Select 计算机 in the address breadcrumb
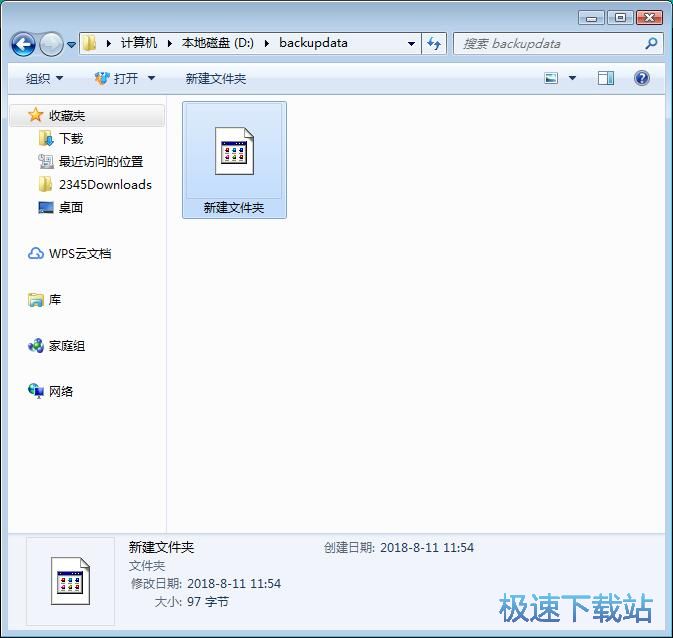 139,43
